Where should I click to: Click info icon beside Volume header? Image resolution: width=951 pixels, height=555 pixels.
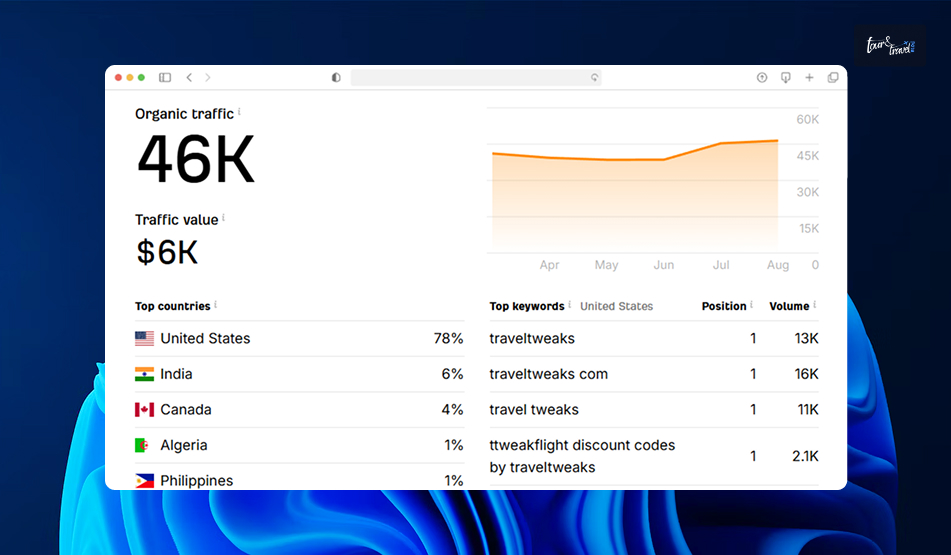click(x=815, y=304)
